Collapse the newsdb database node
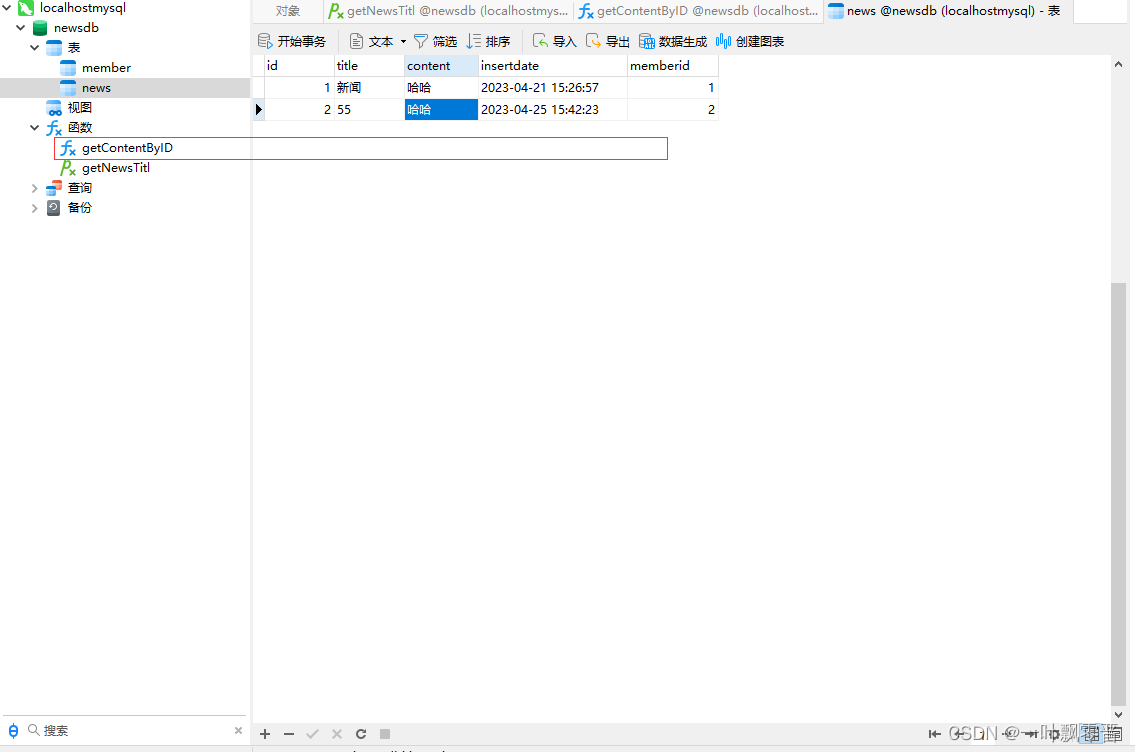Image resolution: width=1135 pixels, height=752 pixels. [x=20, y=28]
